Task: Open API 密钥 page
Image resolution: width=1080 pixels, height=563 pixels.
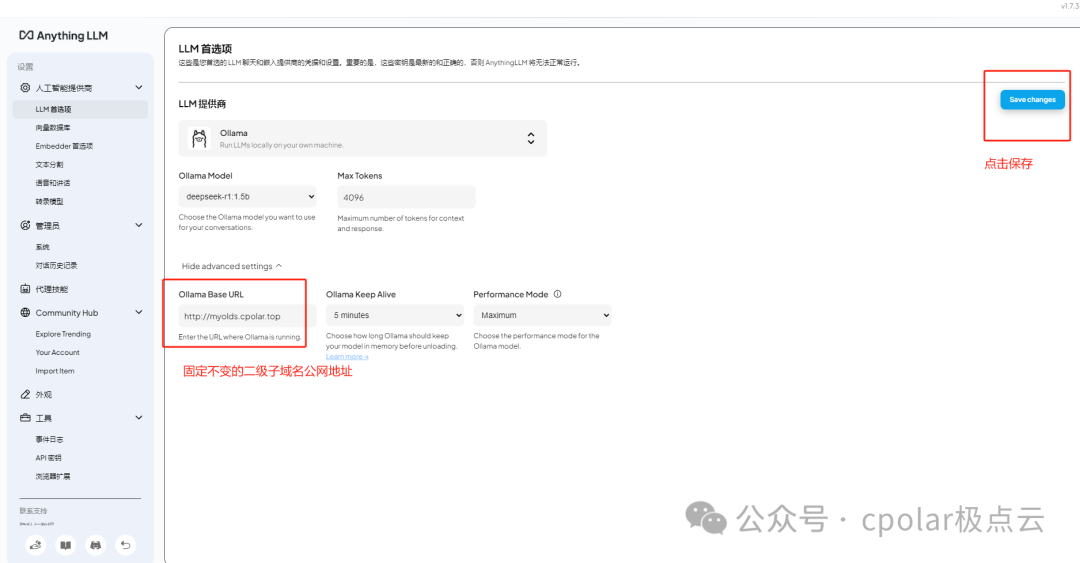Action: (48, 458)
